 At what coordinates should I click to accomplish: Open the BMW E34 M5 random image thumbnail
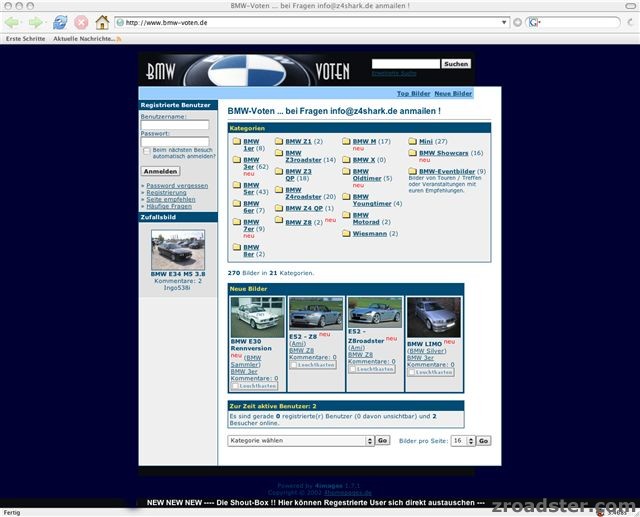pyautogui.click(x=178, y=249)
